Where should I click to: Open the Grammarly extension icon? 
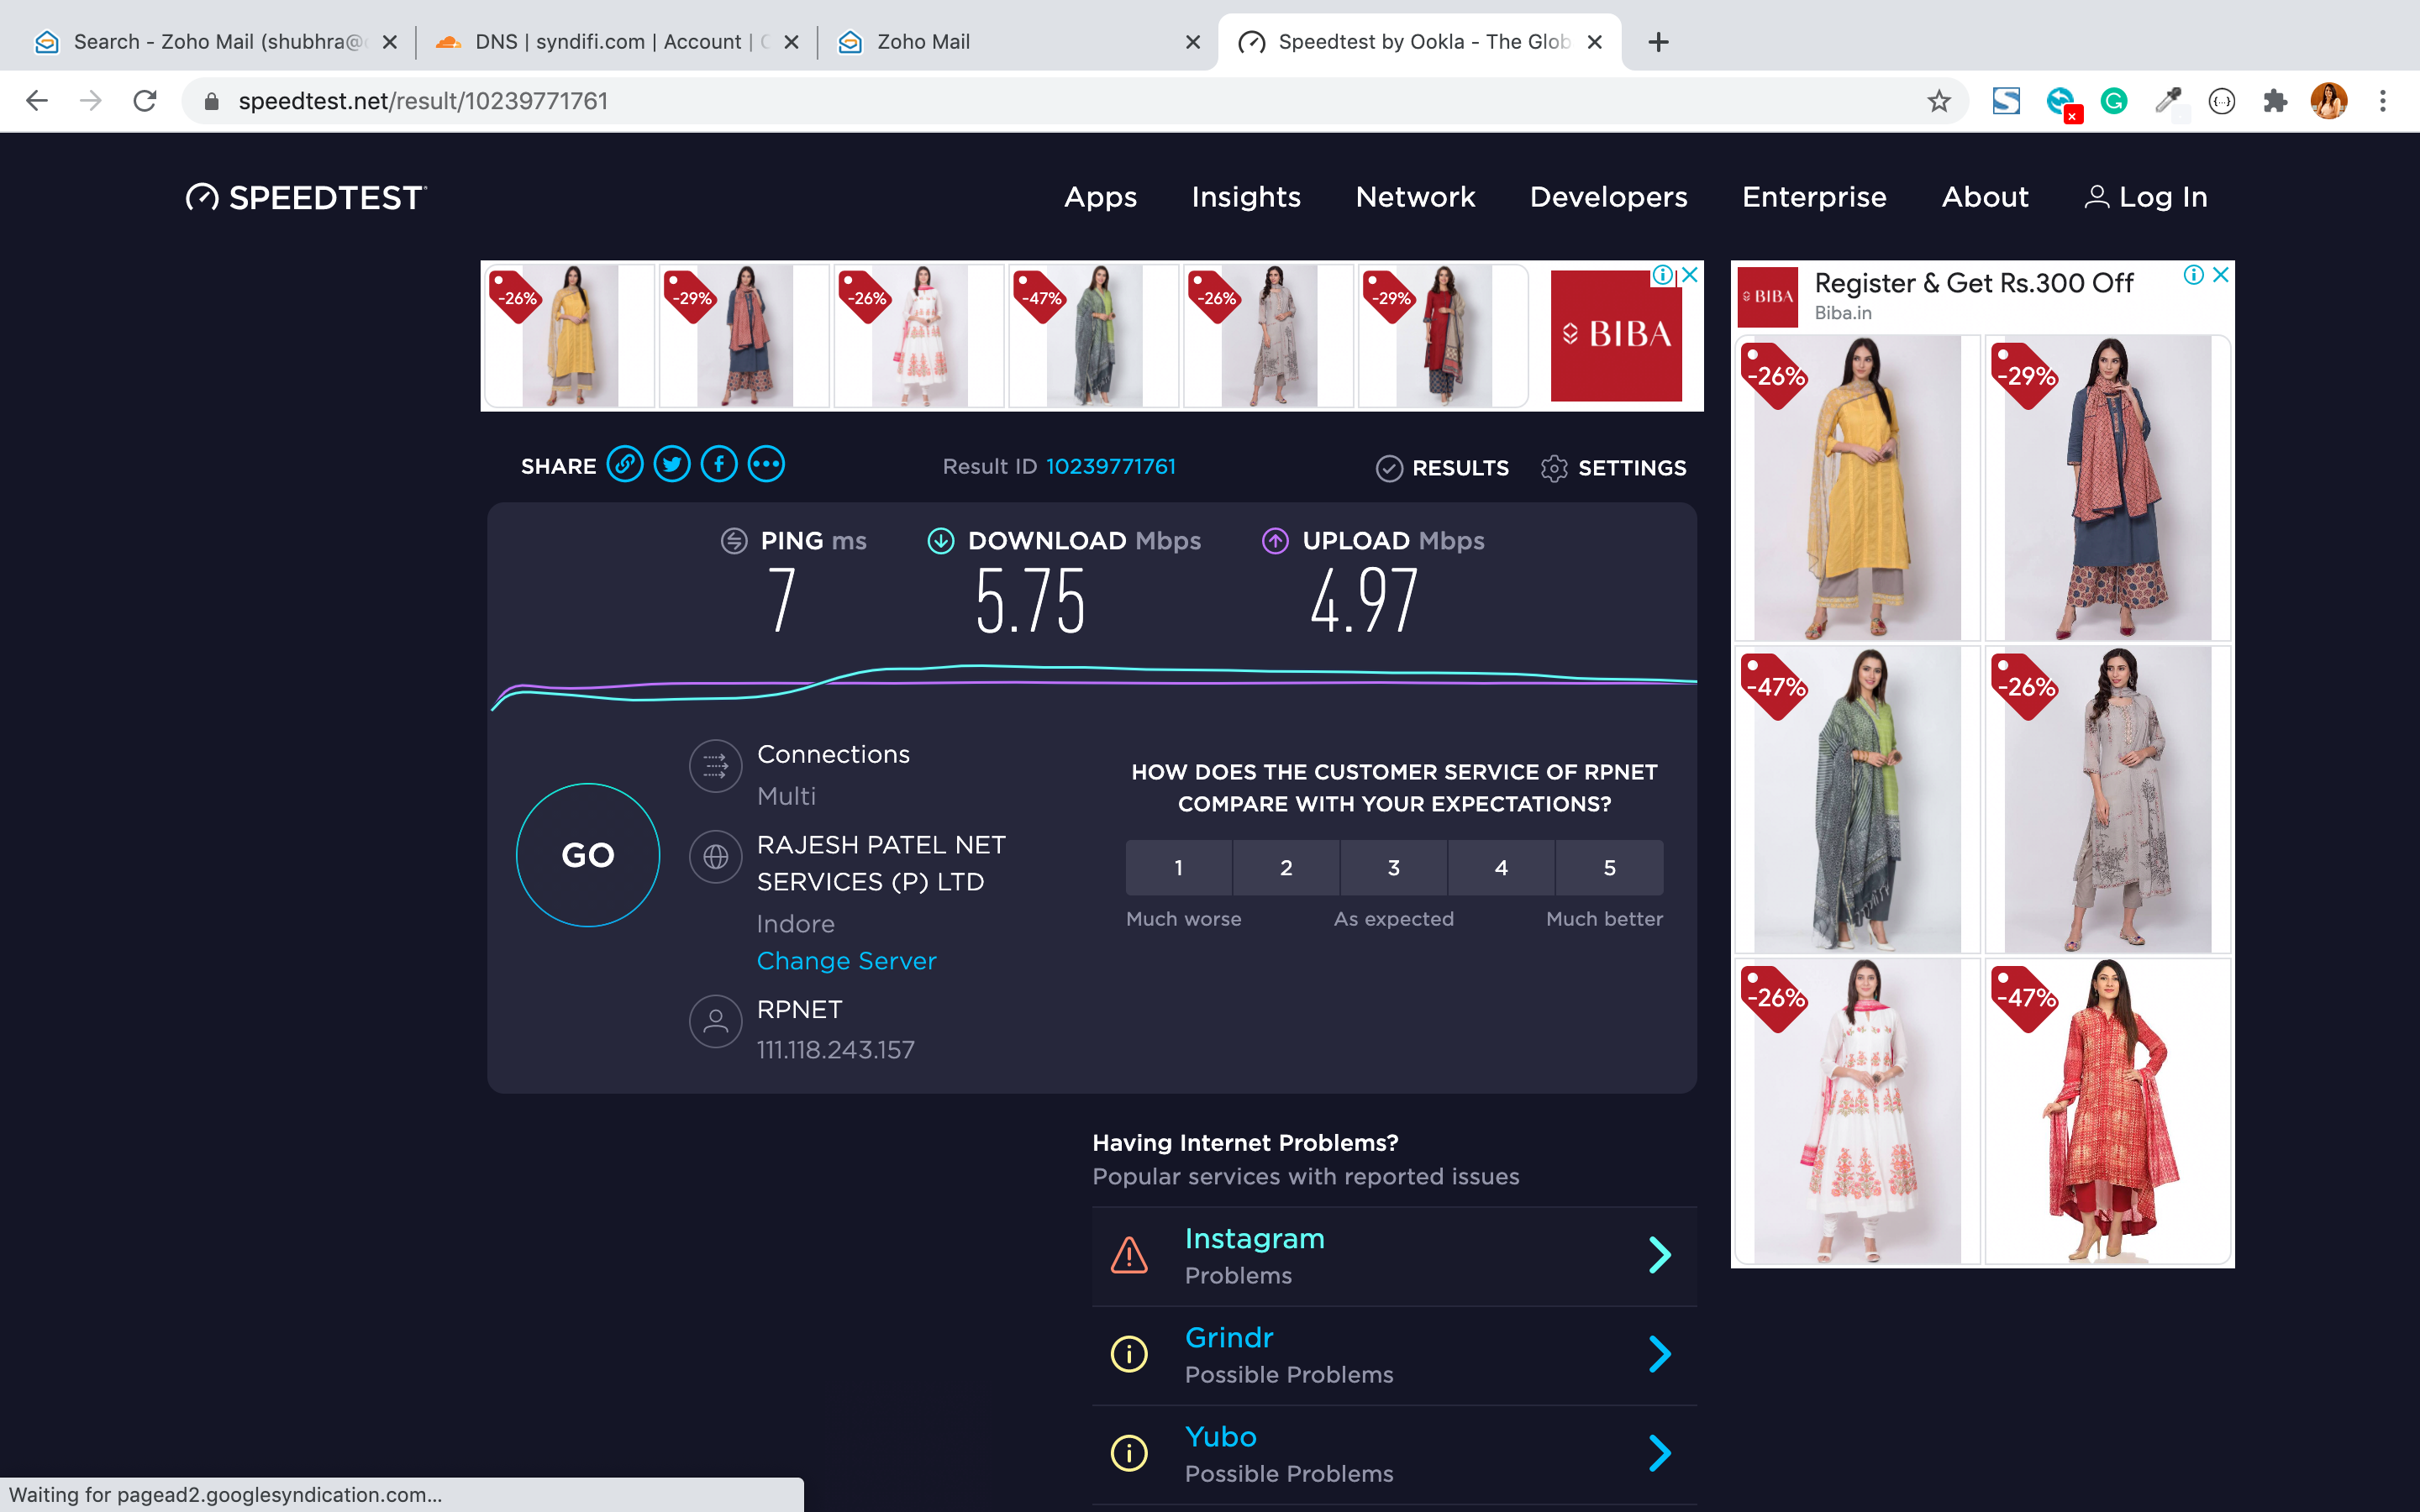(x=2114, y=101)
